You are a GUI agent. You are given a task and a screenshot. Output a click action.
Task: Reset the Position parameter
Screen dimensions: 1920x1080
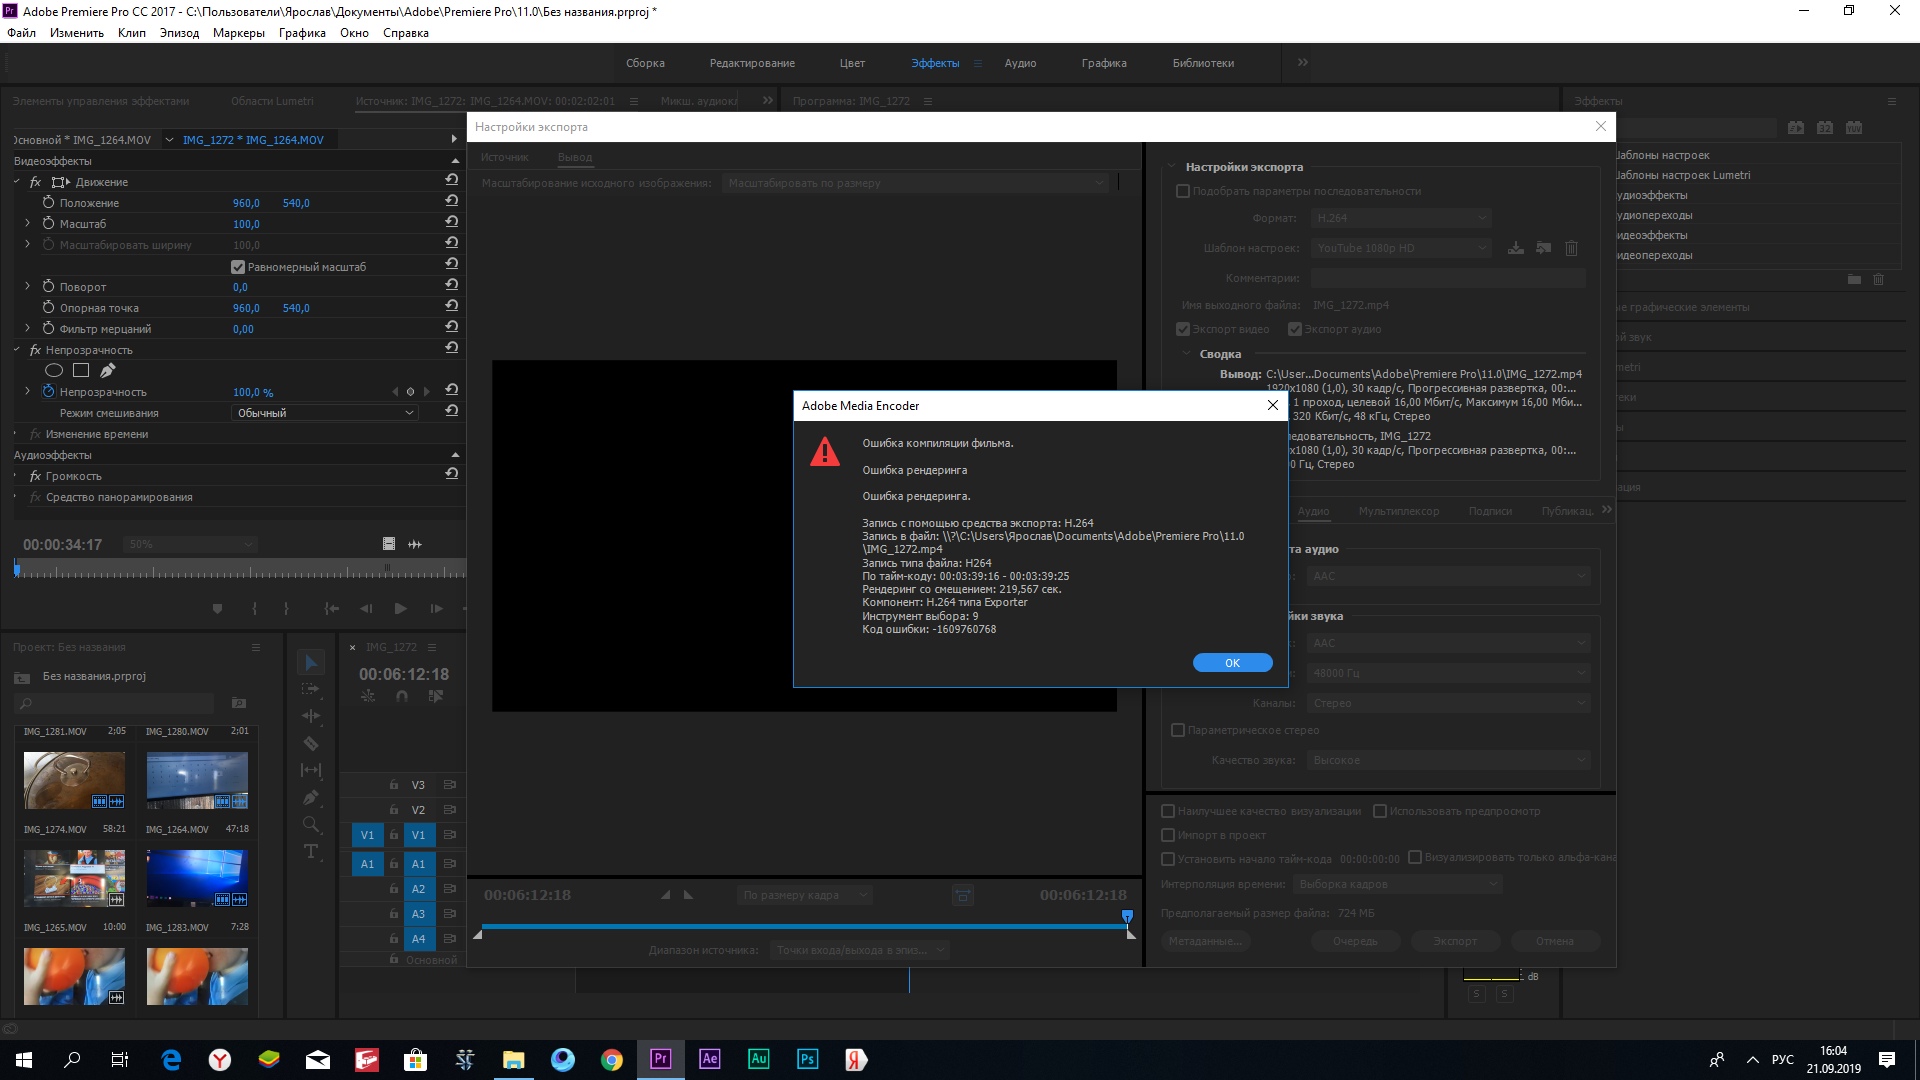pyautogui.click(x=452, y=201)
